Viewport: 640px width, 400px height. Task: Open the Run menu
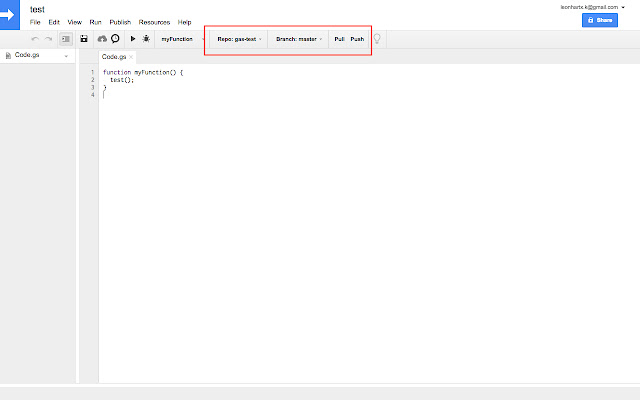coord(96,22)
